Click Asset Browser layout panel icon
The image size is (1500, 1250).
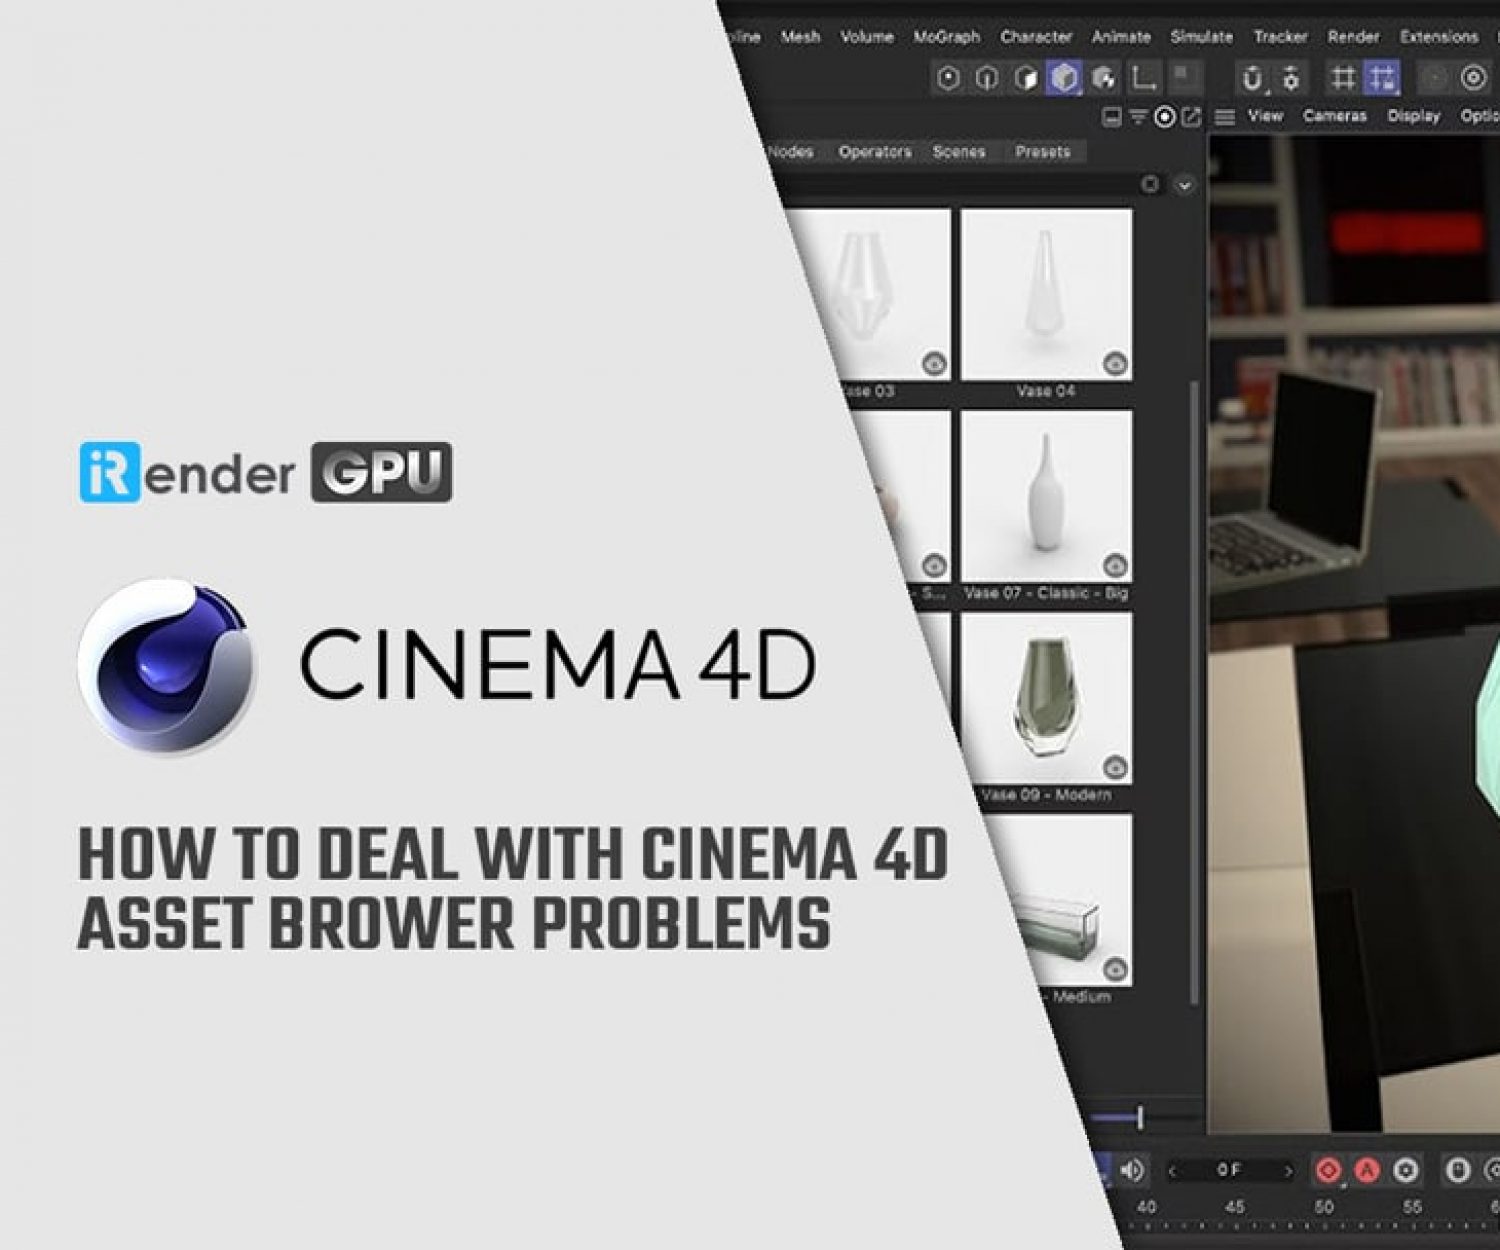click(x=1111, y=117)
